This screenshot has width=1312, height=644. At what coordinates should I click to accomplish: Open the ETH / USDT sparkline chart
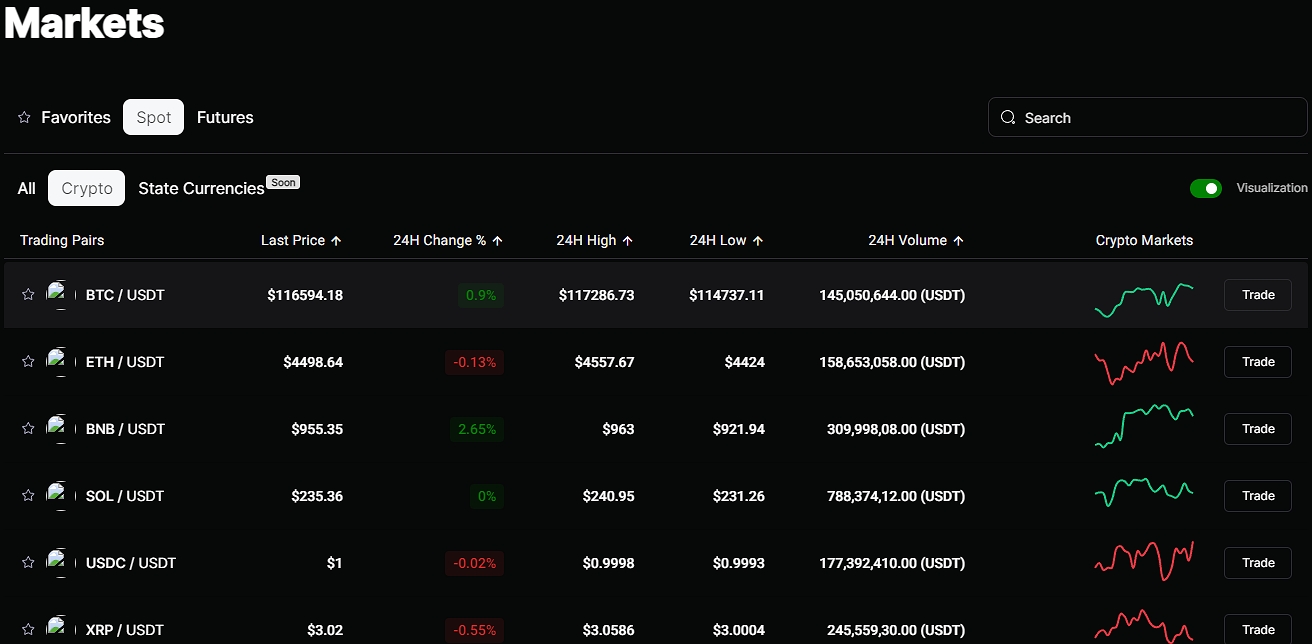pos(1144,363)
